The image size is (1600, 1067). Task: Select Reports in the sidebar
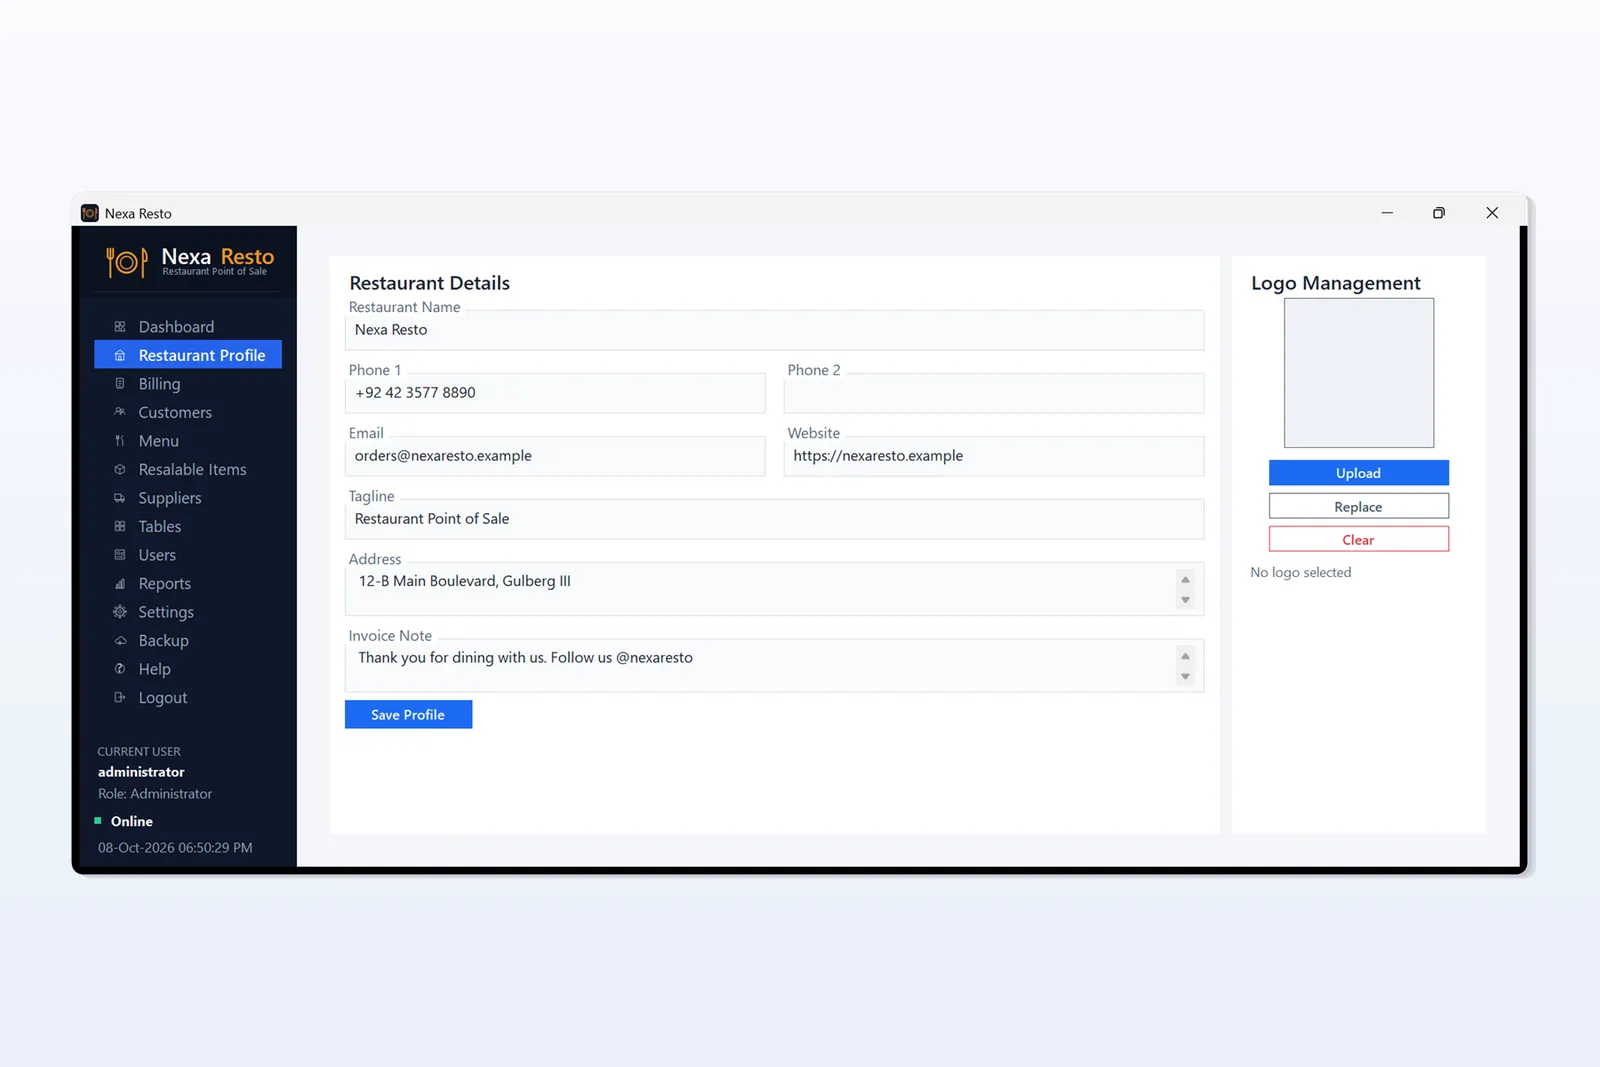tap(188, 584)
